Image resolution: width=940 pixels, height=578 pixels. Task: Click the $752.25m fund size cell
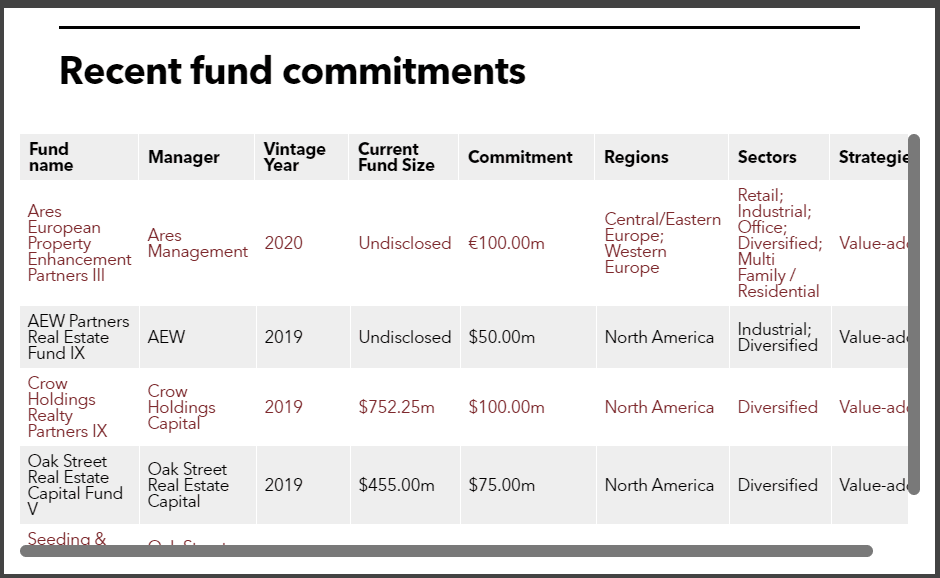click(x=396, y=407)
